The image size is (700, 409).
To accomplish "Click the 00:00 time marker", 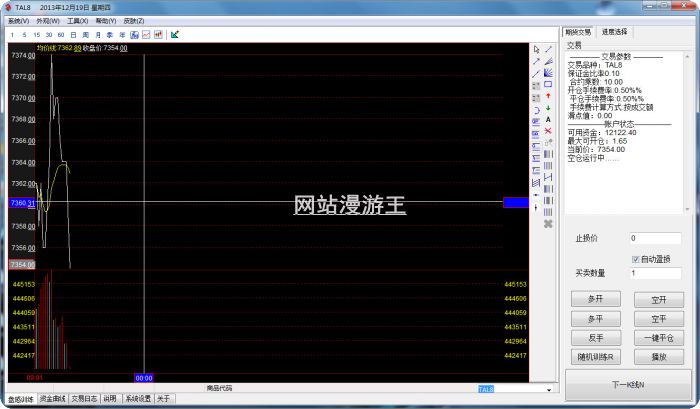I will pyautogui.click(x=144, y=378).
